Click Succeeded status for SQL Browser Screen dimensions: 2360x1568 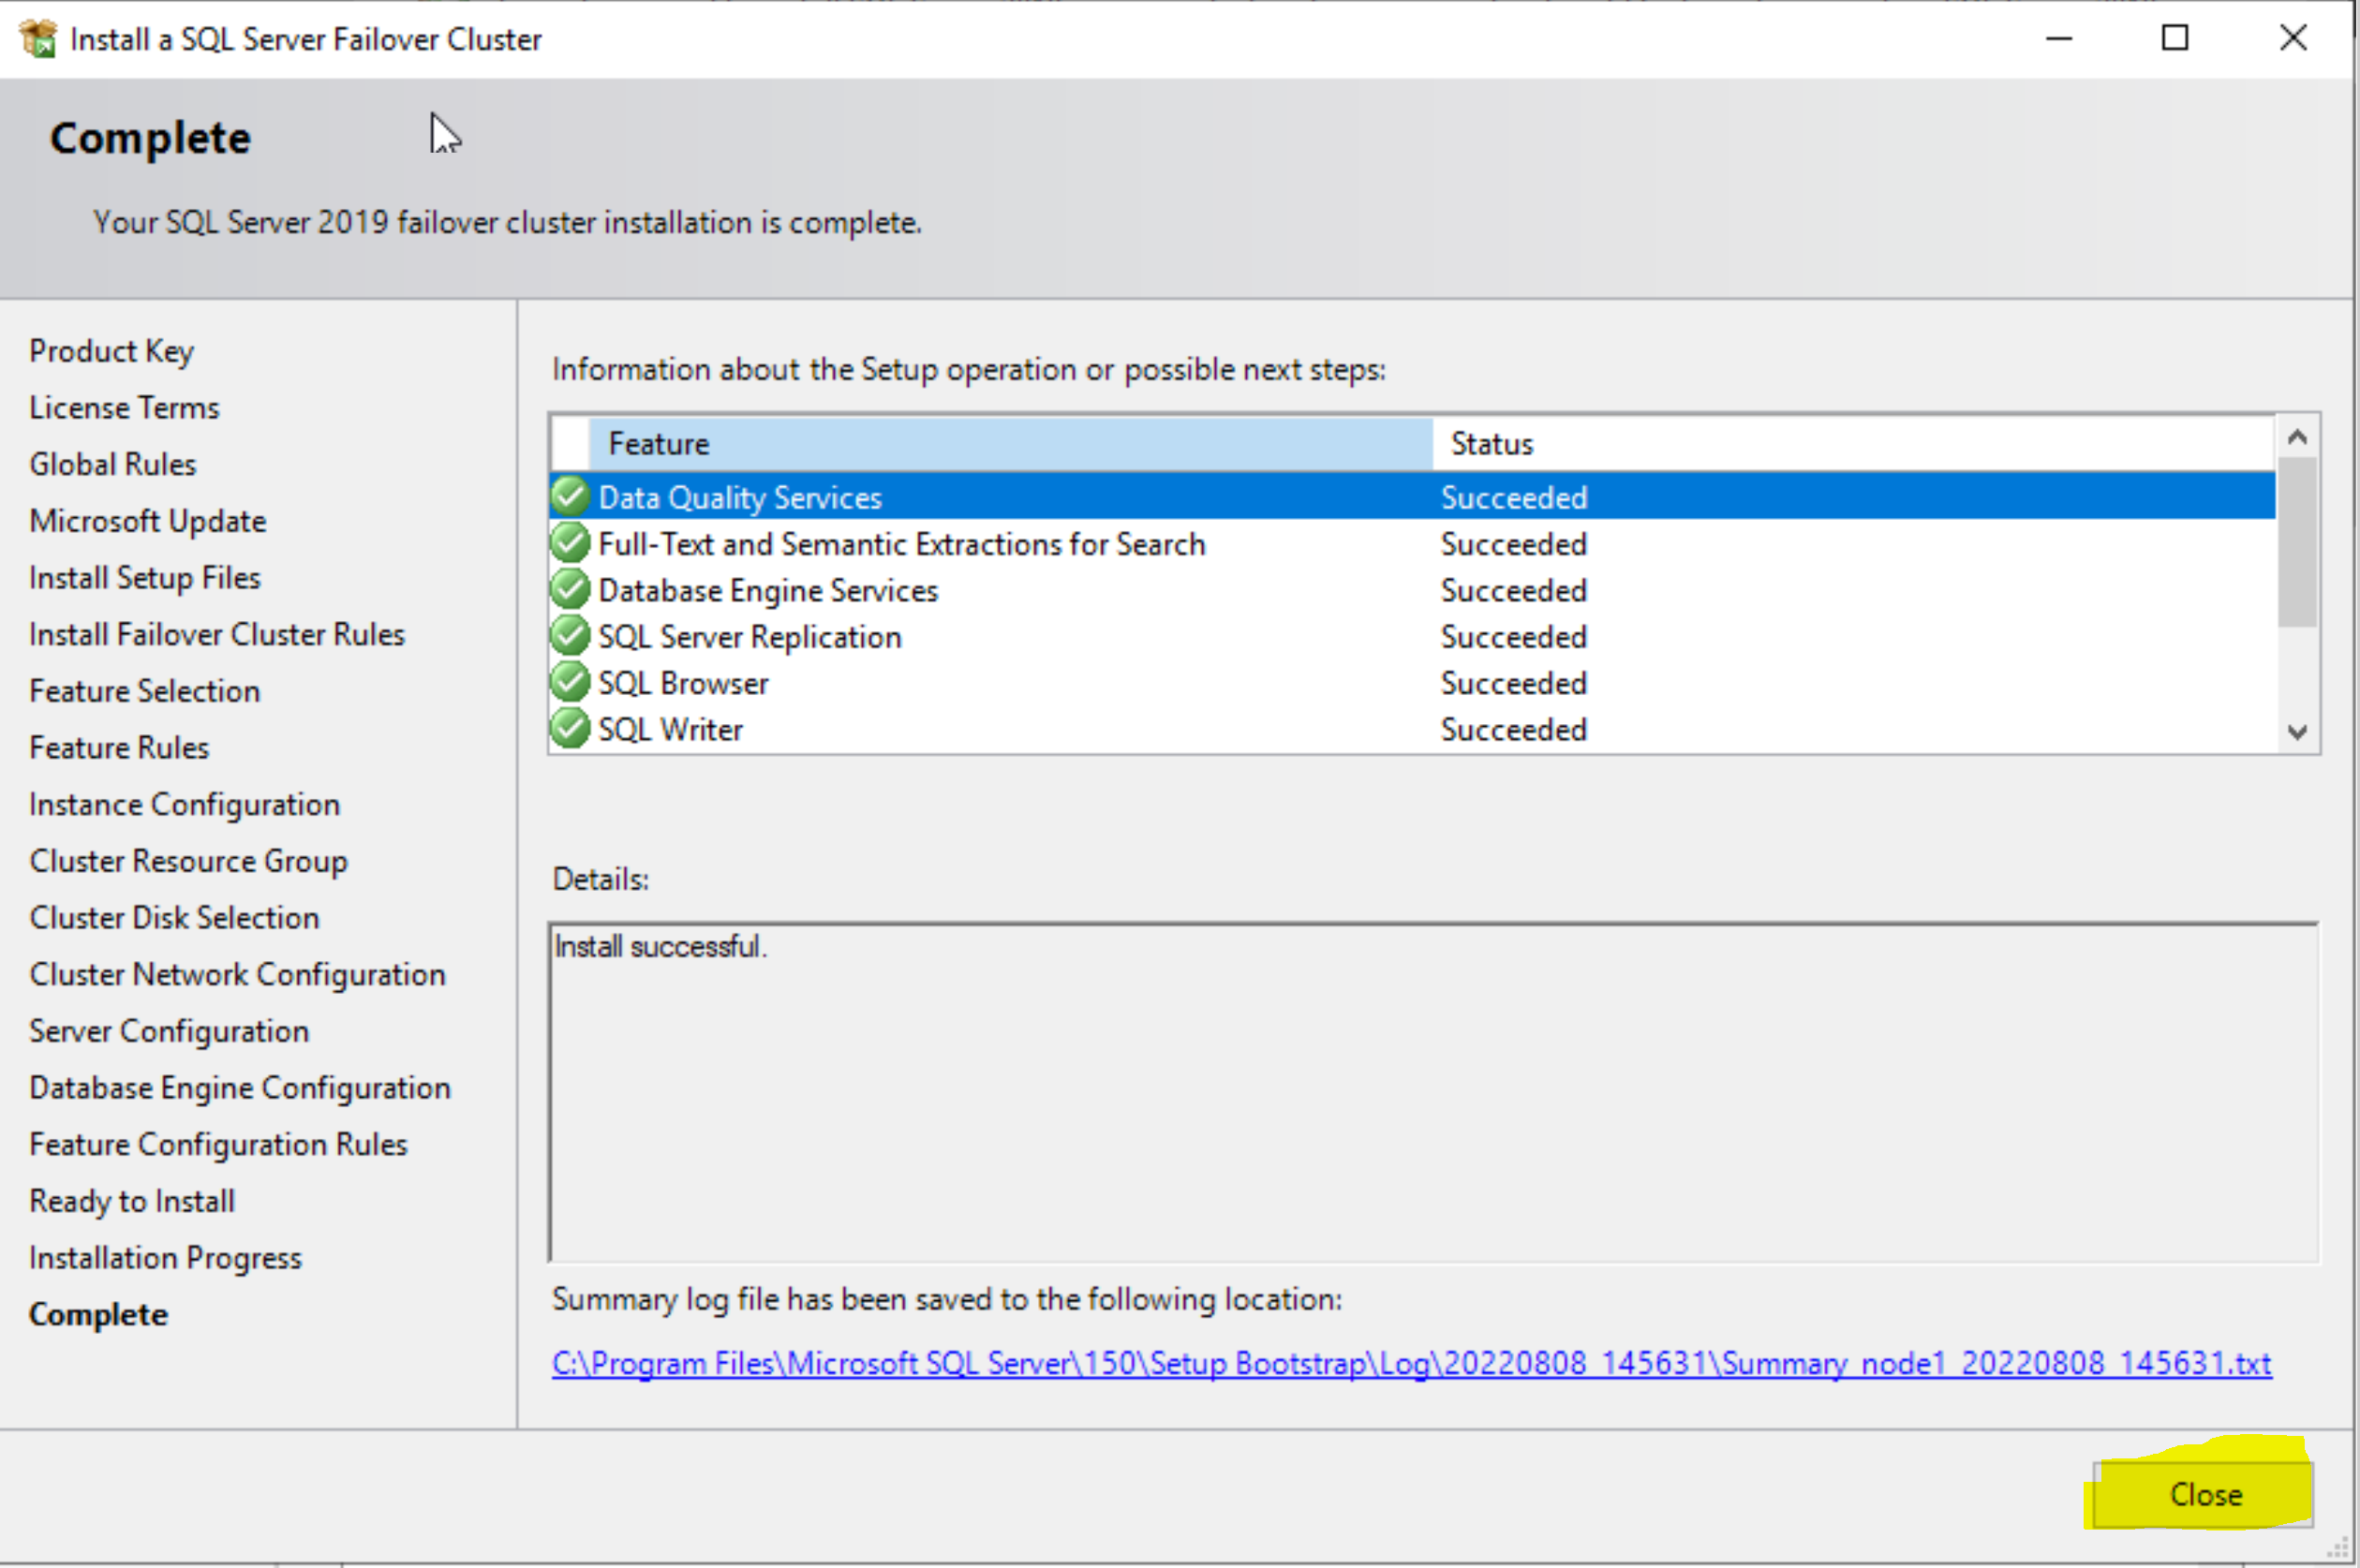(x=1514, y=683)
